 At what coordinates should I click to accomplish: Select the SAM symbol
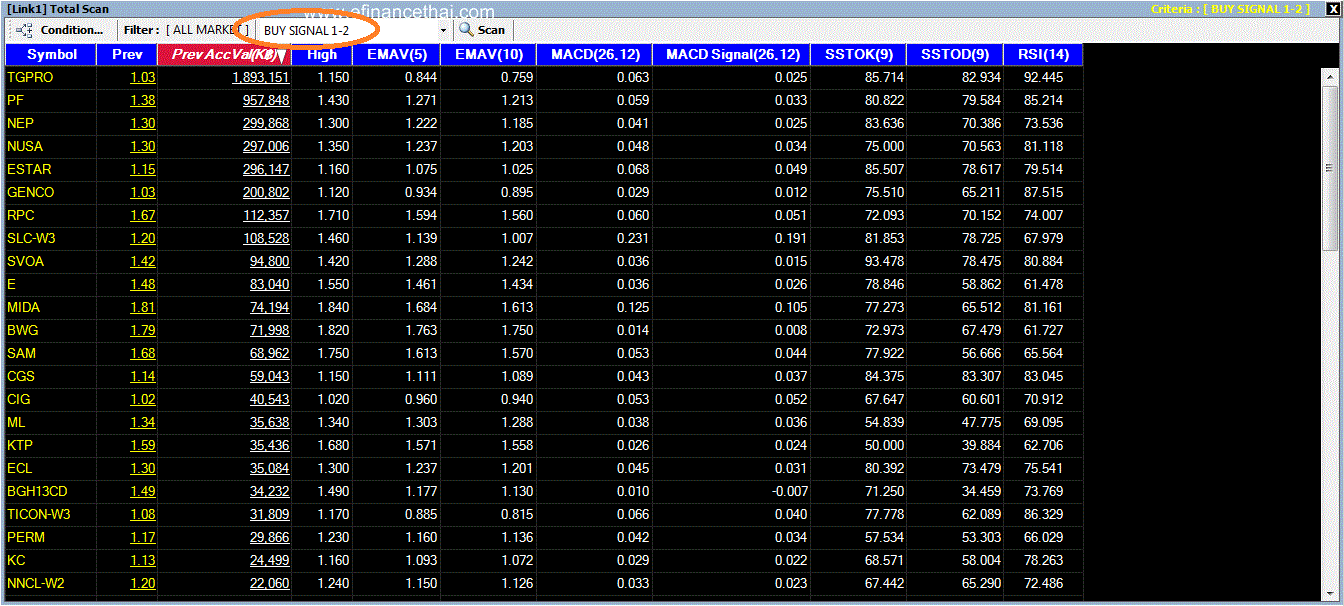tap(21, 353)
